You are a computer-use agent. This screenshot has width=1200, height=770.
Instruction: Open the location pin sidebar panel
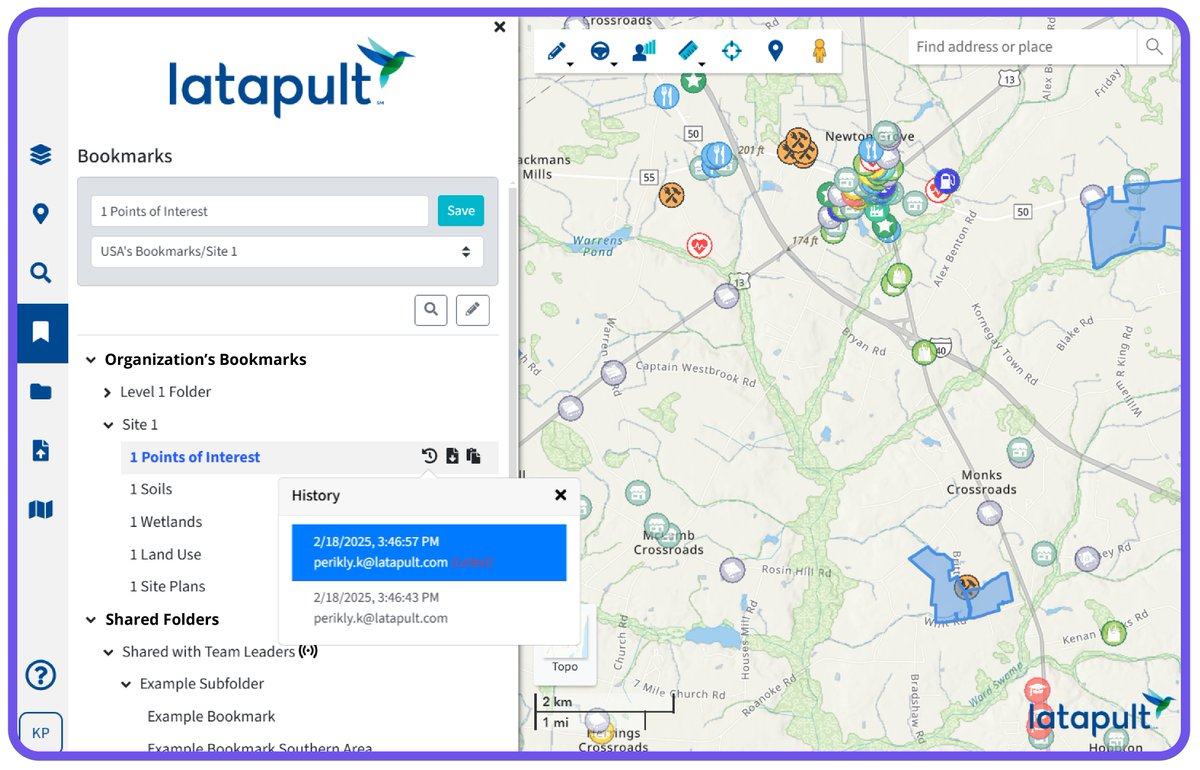tap(41, 214)
